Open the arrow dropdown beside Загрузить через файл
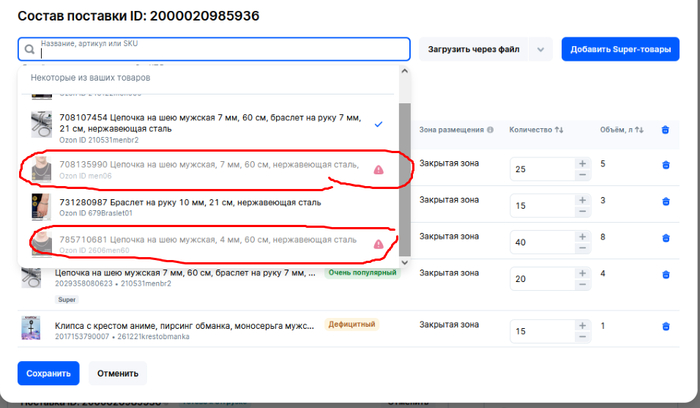 point(541,49)
